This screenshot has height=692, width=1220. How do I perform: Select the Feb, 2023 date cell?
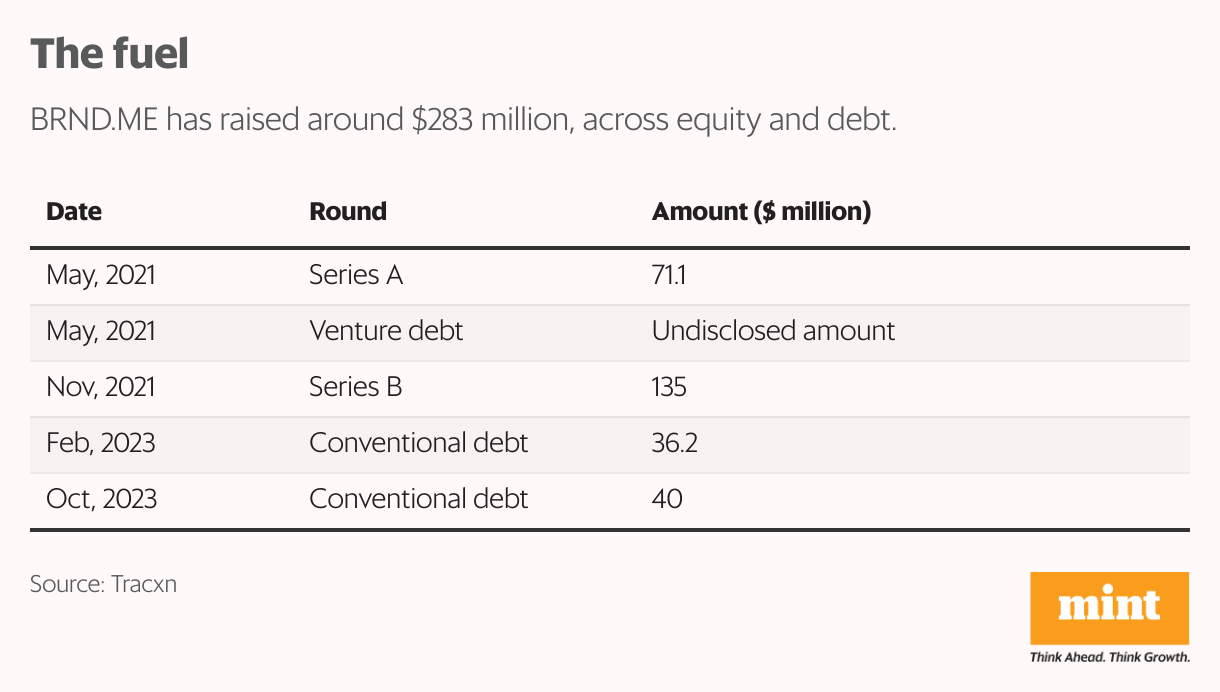(101, 442)
